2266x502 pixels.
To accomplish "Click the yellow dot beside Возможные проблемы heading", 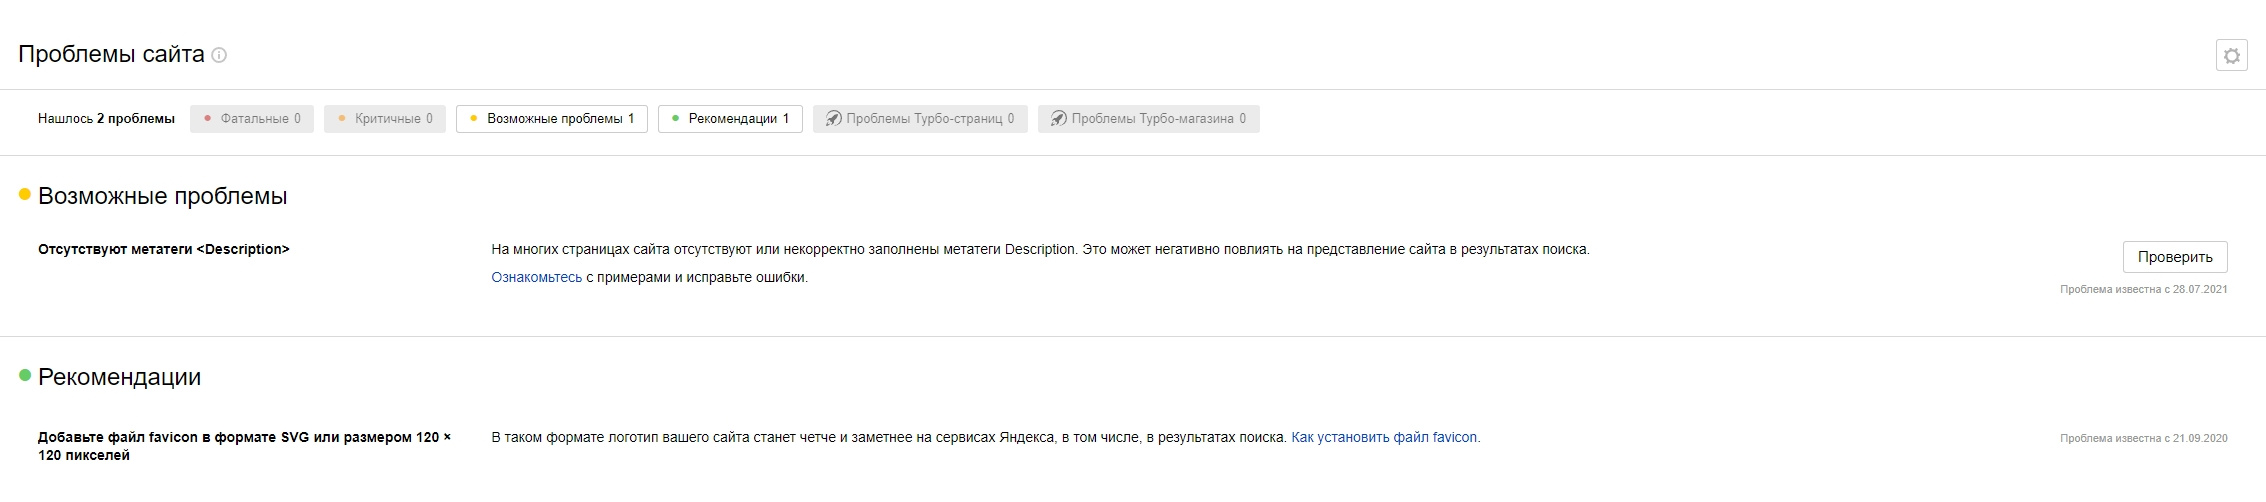I will 25,195.
